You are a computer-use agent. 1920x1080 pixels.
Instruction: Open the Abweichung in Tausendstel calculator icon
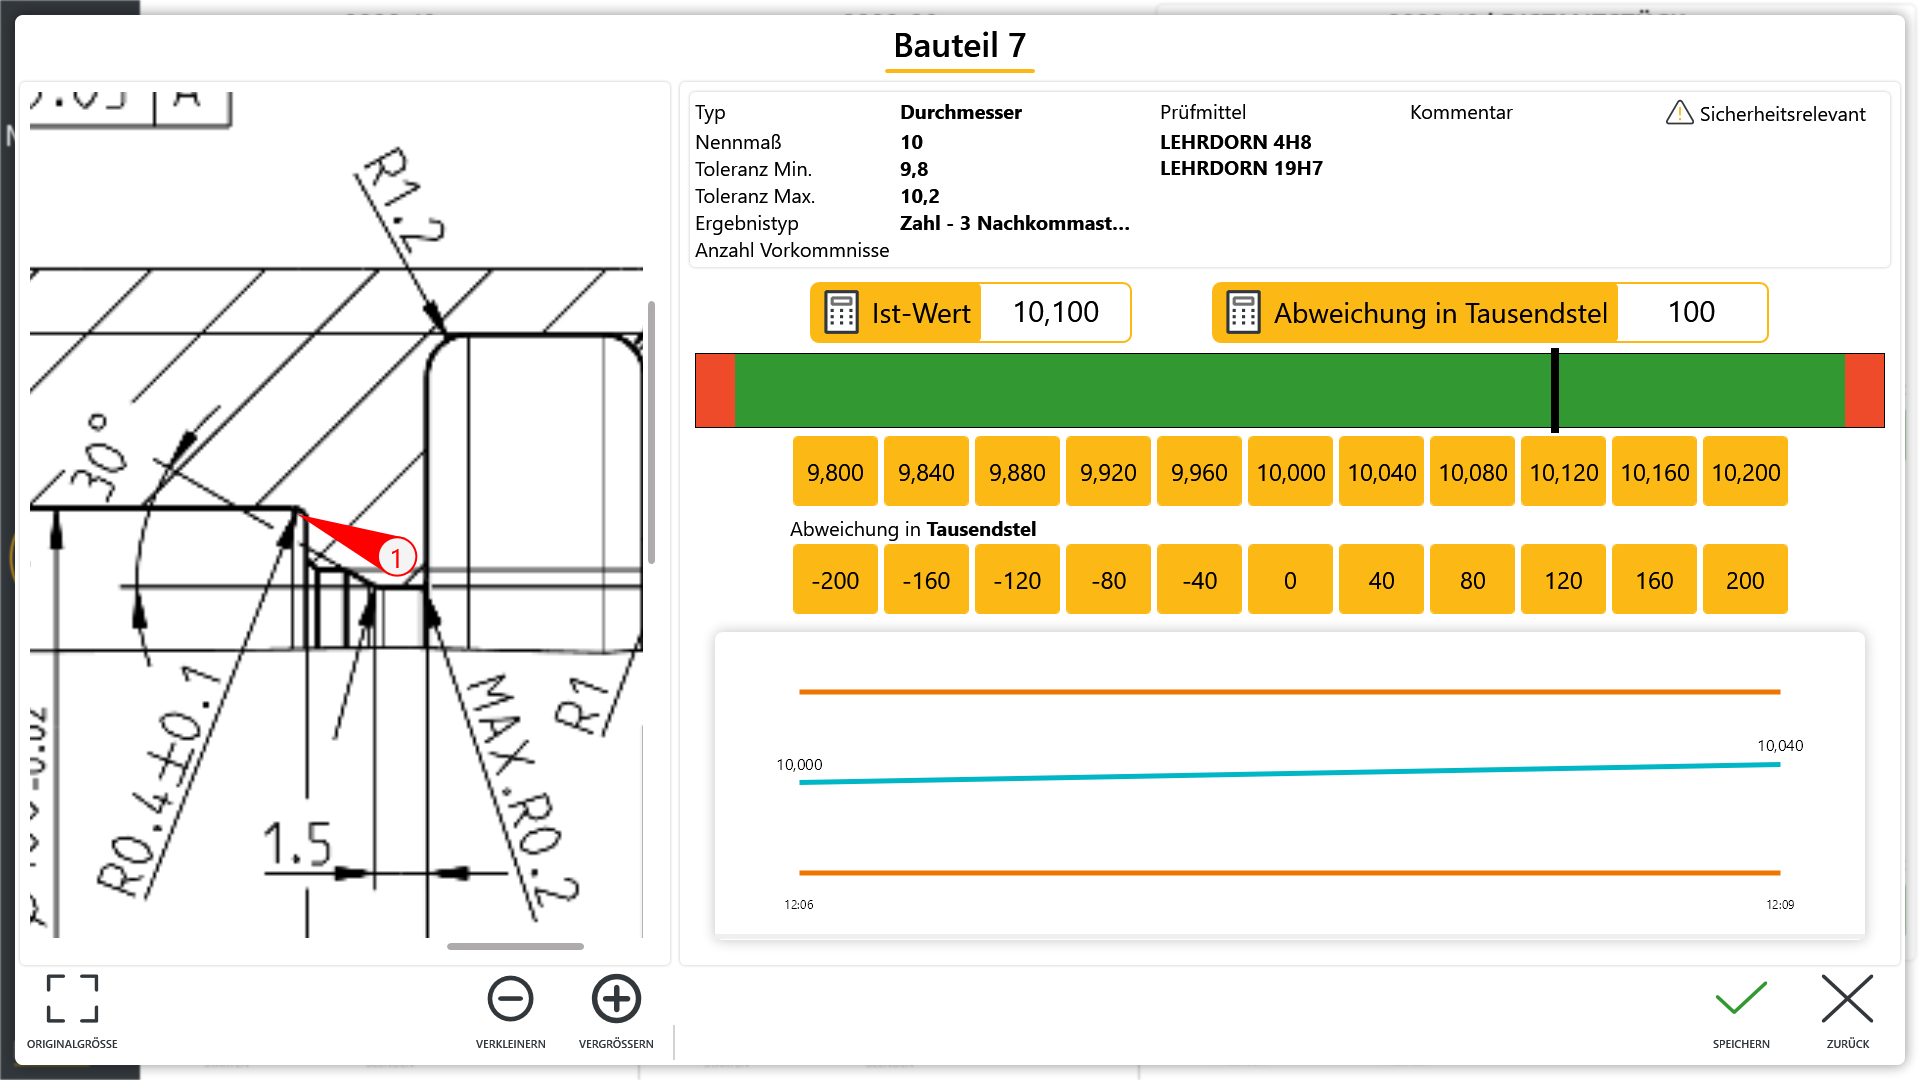point(1243,313)
